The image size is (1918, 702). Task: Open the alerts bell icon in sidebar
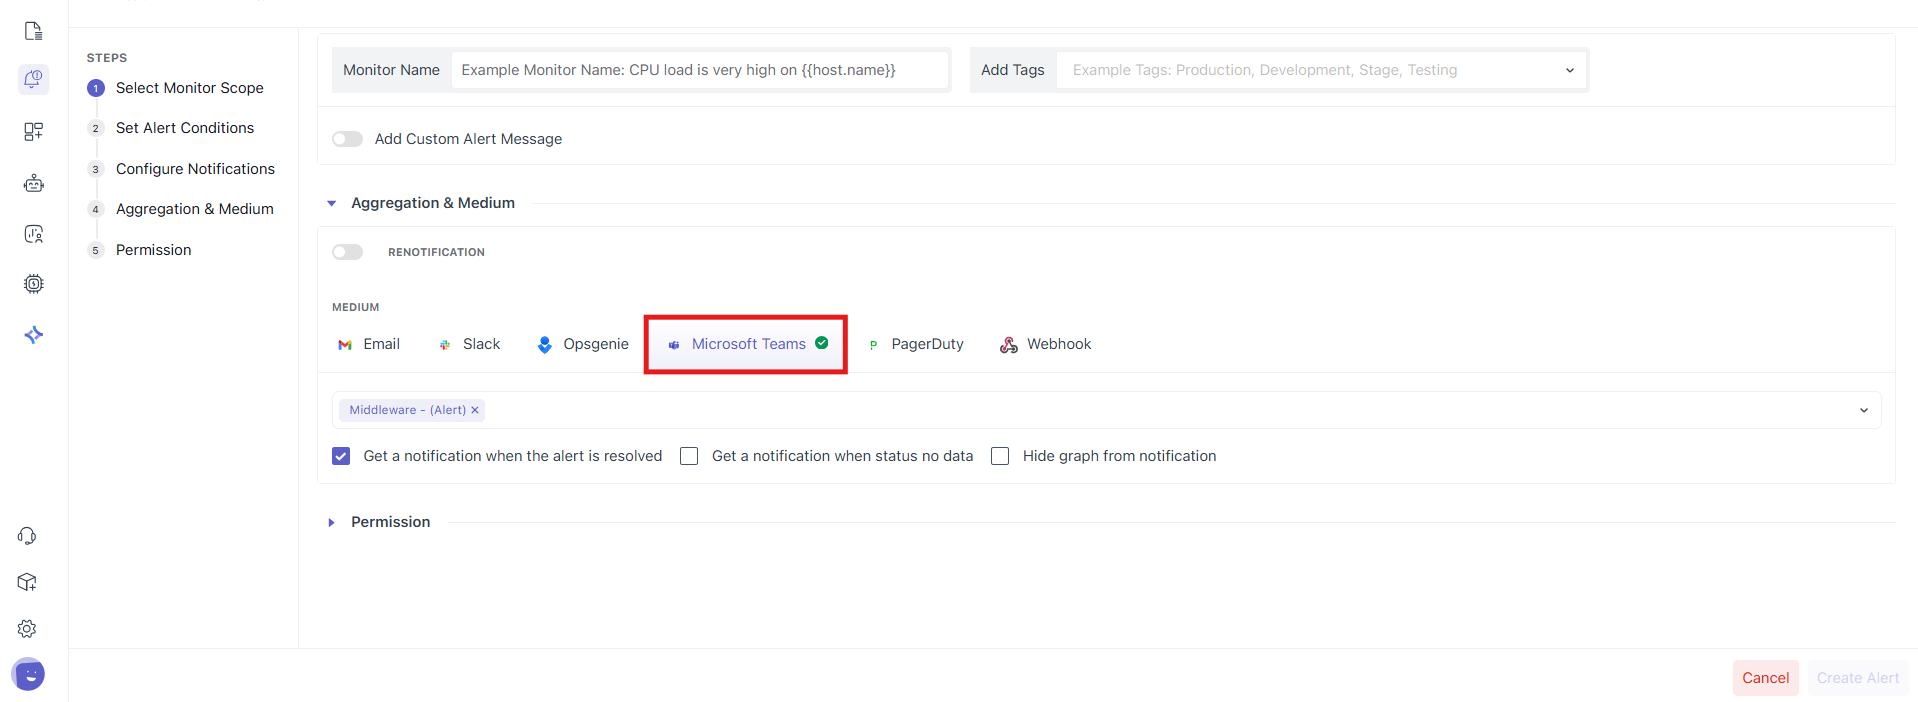pos(33,79)
